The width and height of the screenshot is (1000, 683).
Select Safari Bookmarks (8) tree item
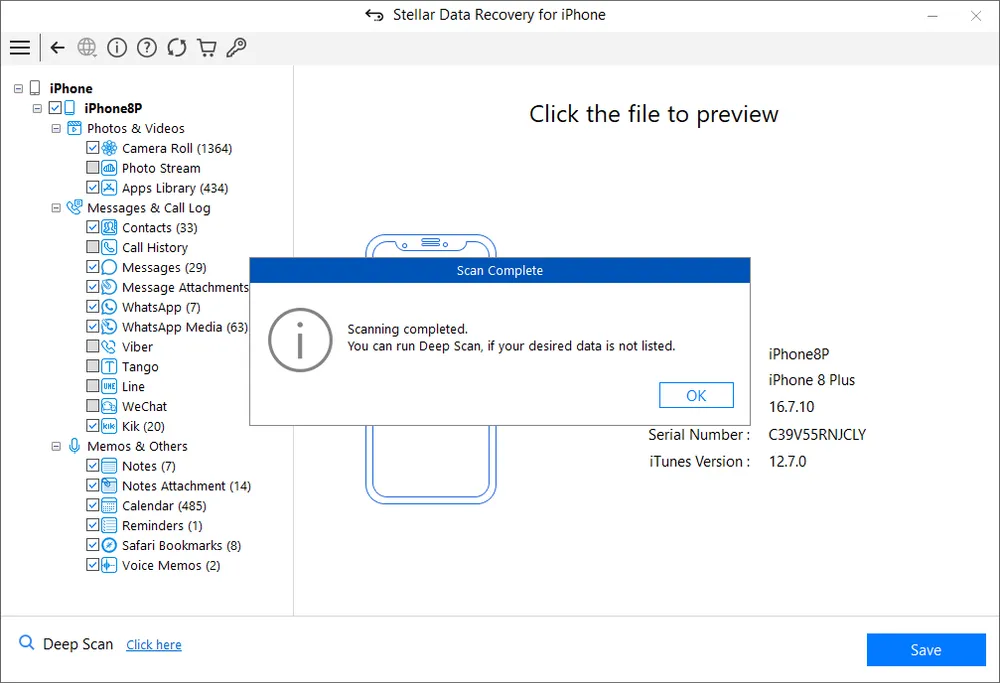pos(181,545)
